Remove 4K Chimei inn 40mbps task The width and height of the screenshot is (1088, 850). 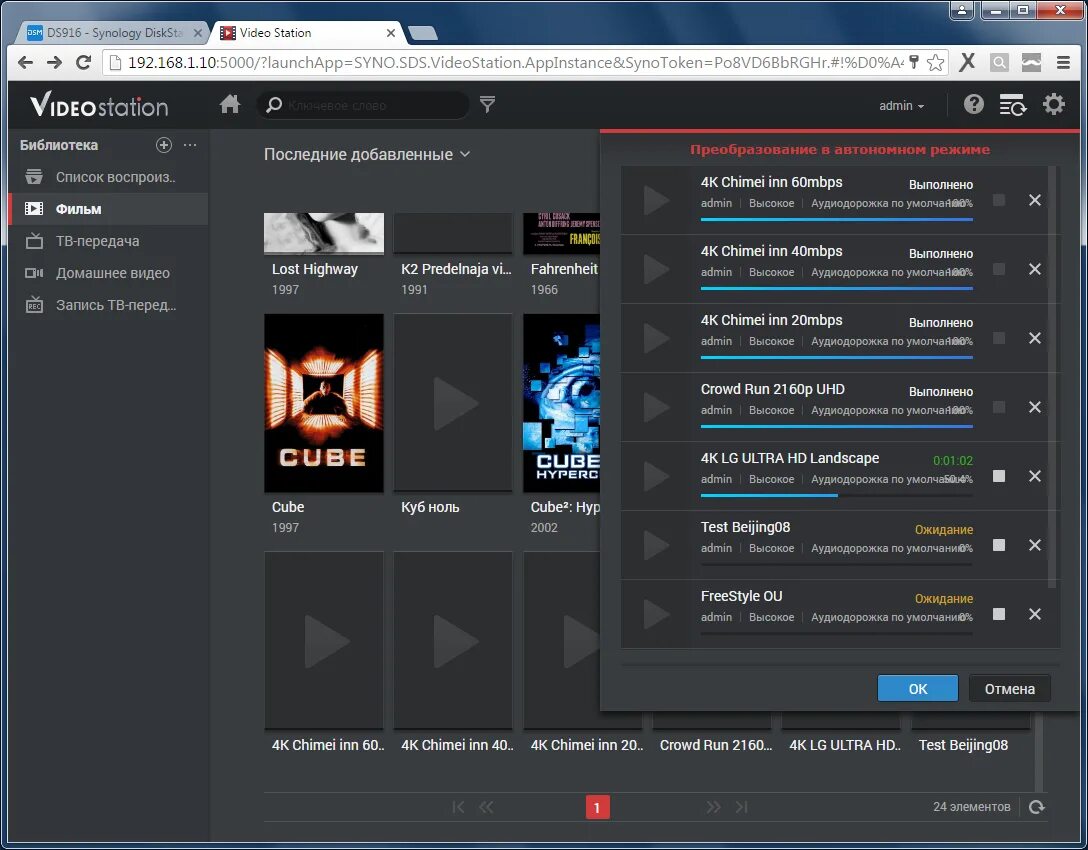click(1035, 269)
